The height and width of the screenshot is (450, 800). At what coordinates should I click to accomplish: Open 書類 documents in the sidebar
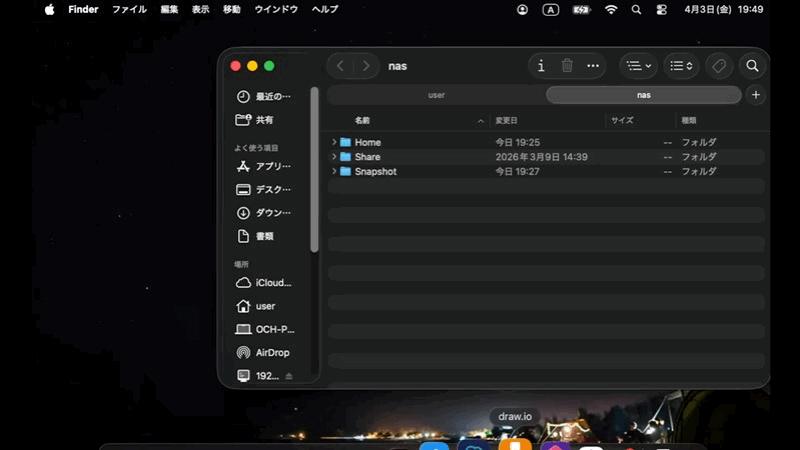point(255,236)
